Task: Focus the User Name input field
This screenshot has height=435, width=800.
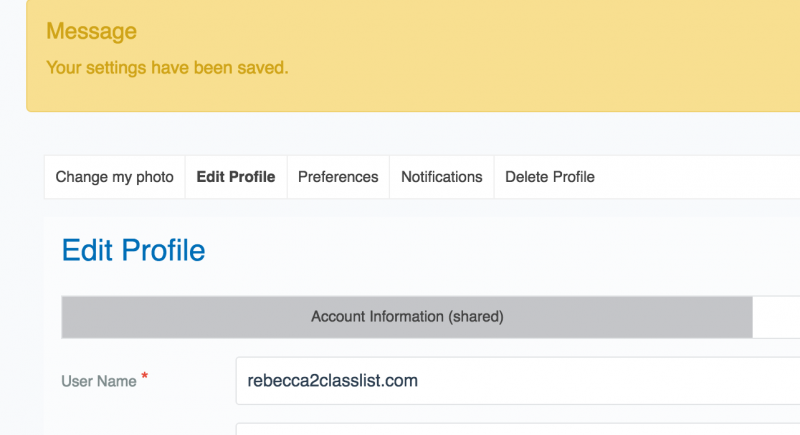Action: coord(518,381)
